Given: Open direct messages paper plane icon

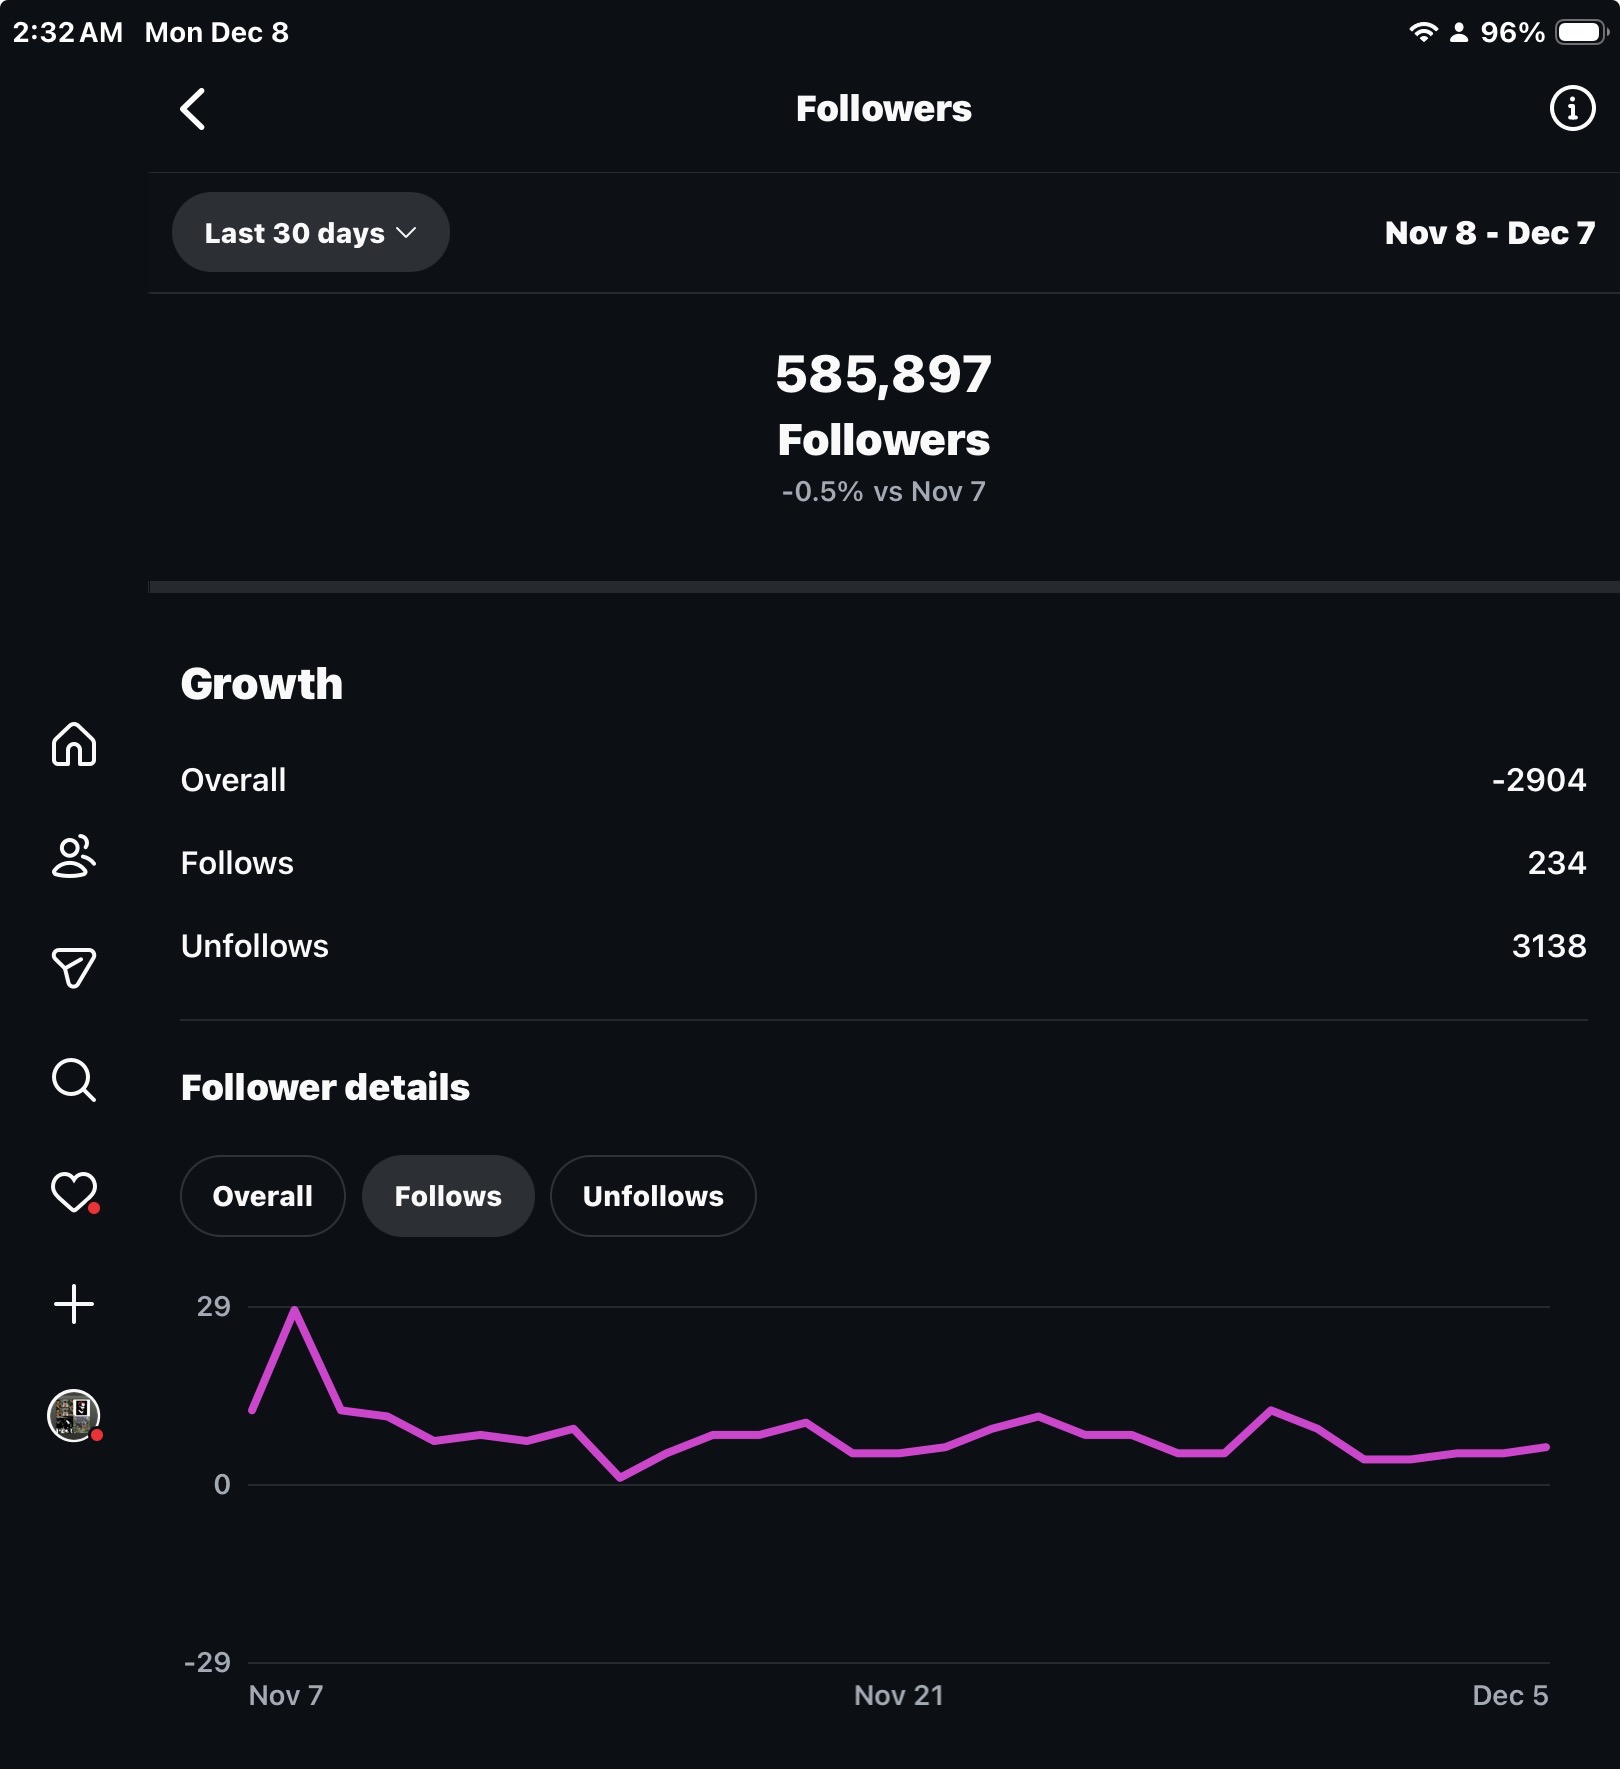Looking at the screenshot, I should 74,967.
